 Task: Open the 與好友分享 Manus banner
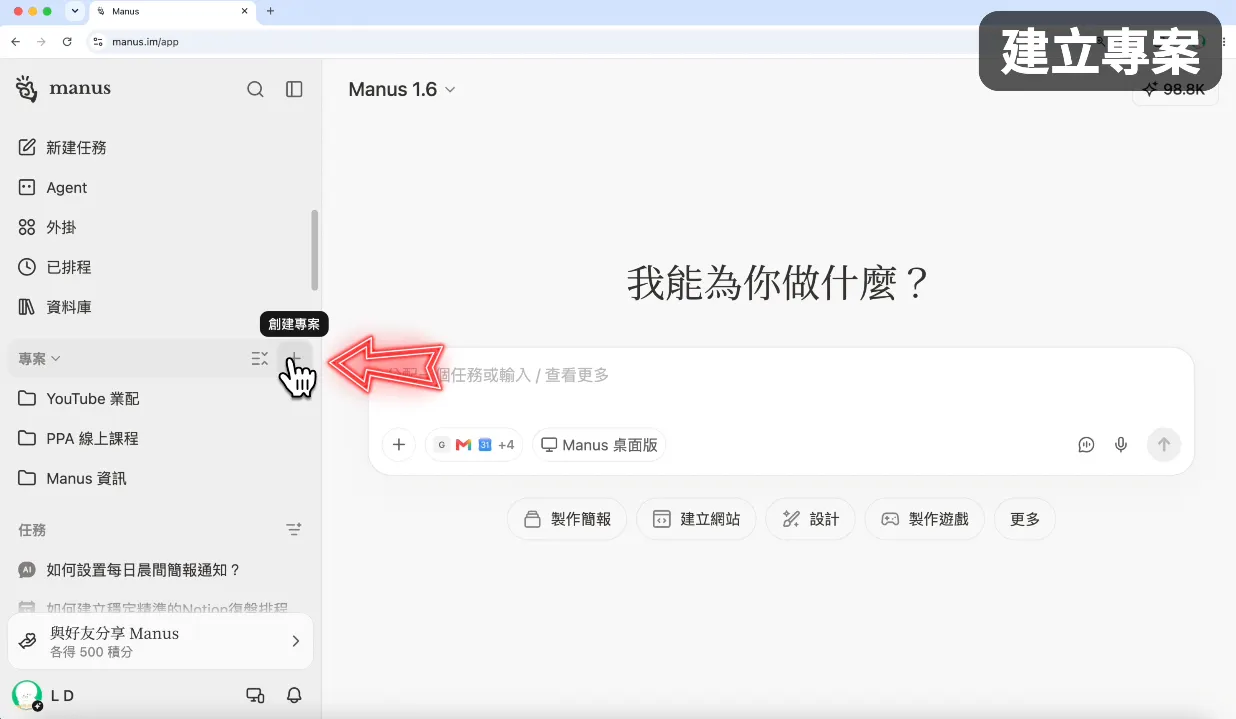pos(160,641)
